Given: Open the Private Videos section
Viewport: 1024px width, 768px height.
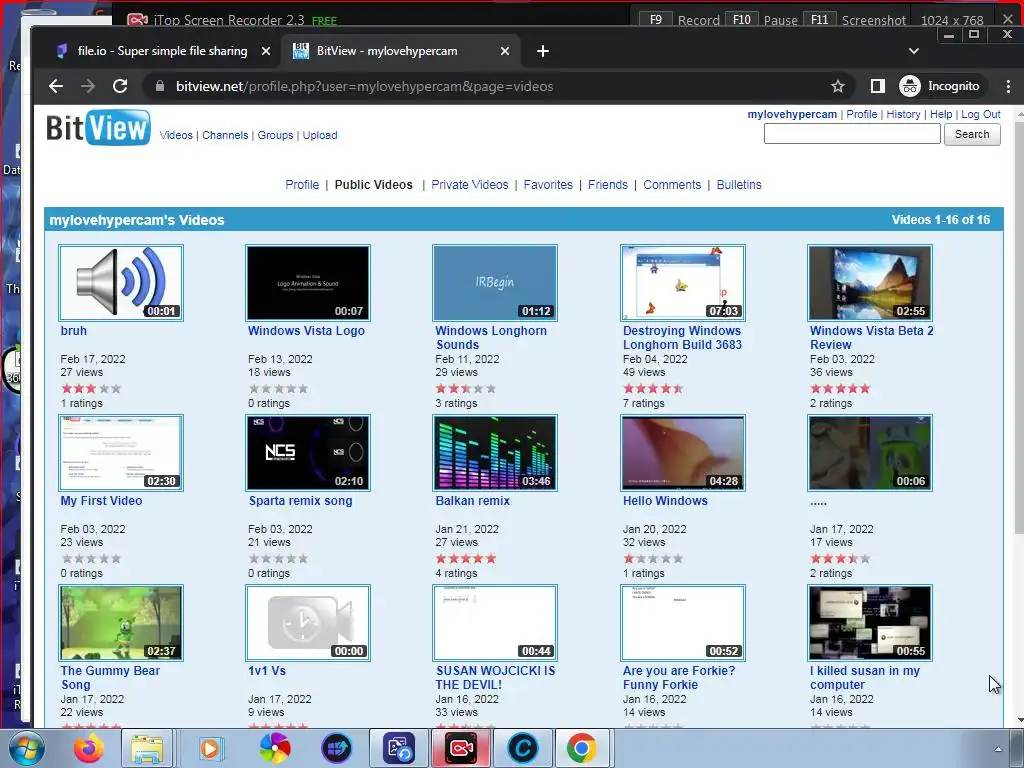Looking at the screenshot, I should [x=470, y=185].
